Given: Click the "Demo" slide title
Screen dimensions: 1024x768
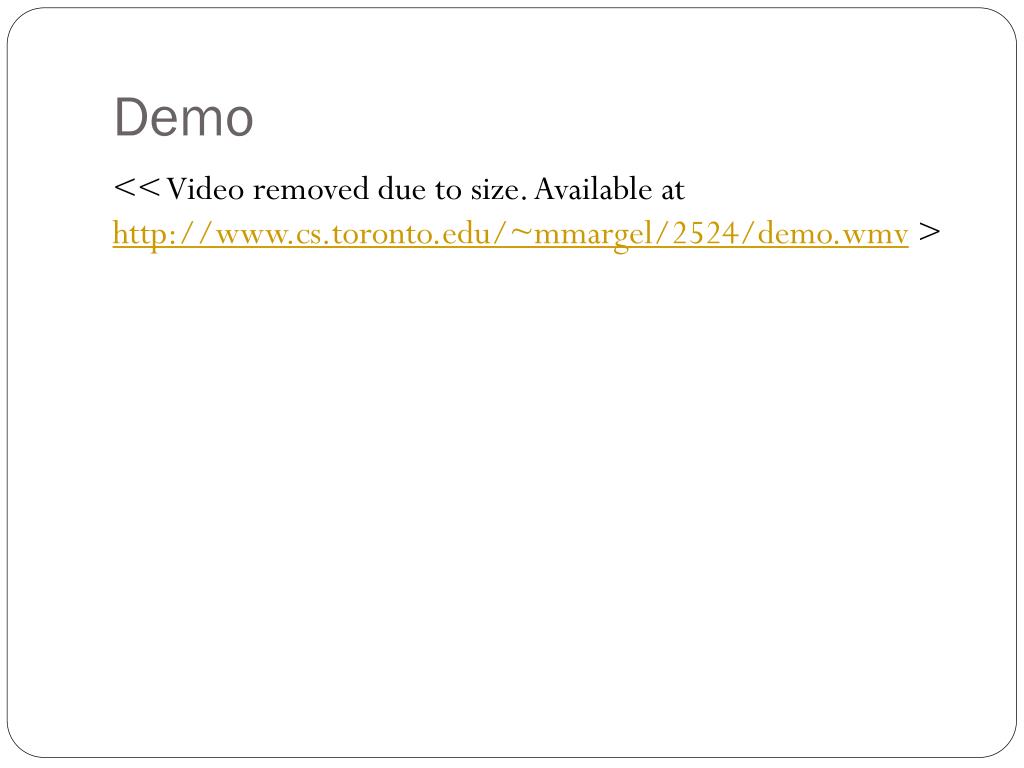Looking at the screenshot, I should click(184, 118).
